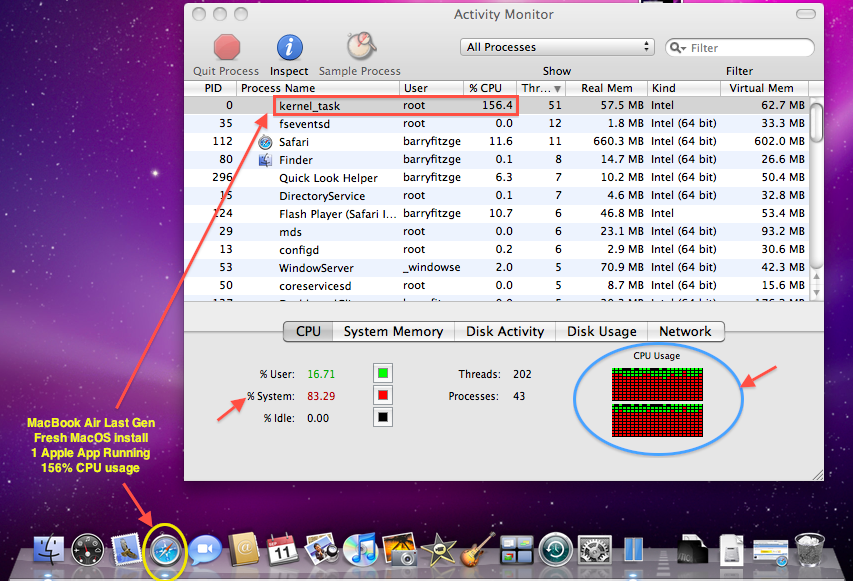
Task: Open Dashboard from the Dock
Action: click(x=88, y=550)
